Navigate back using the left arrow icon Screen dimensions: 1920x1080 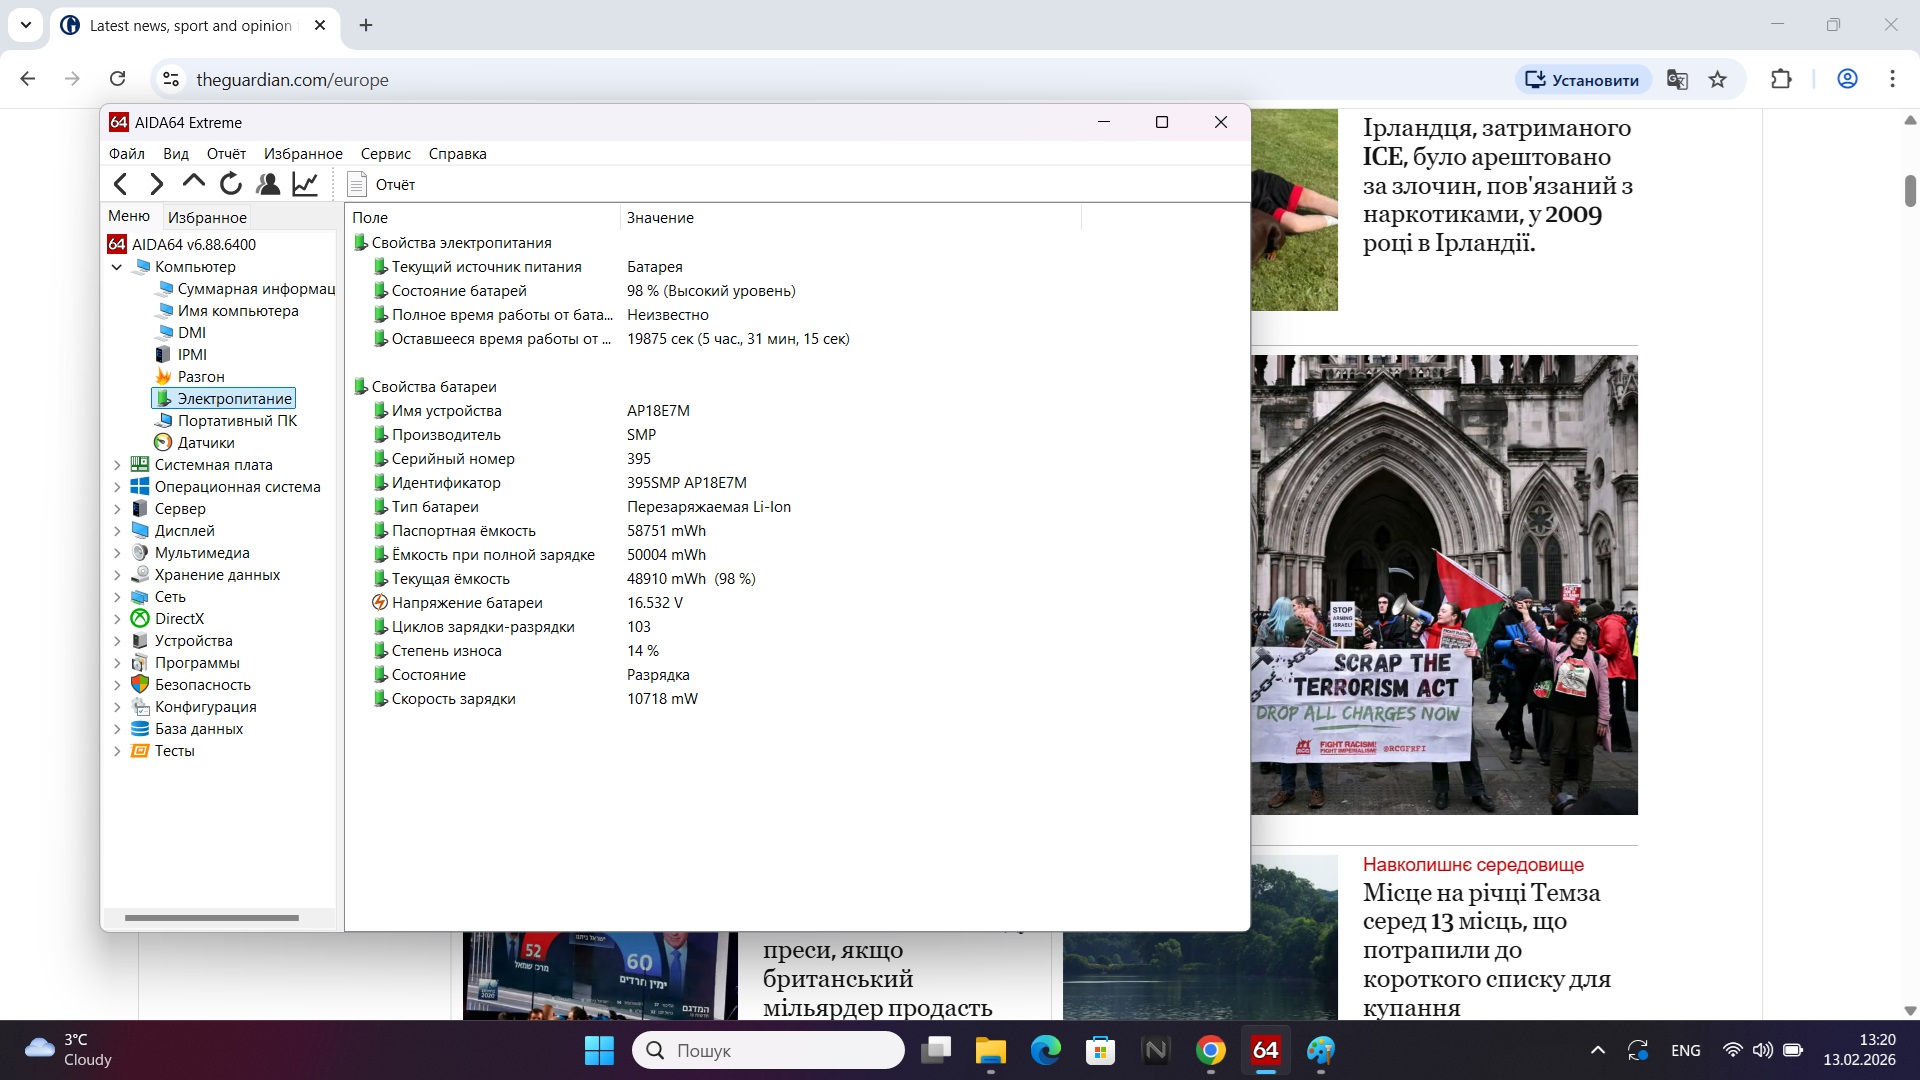click(120, 183)
